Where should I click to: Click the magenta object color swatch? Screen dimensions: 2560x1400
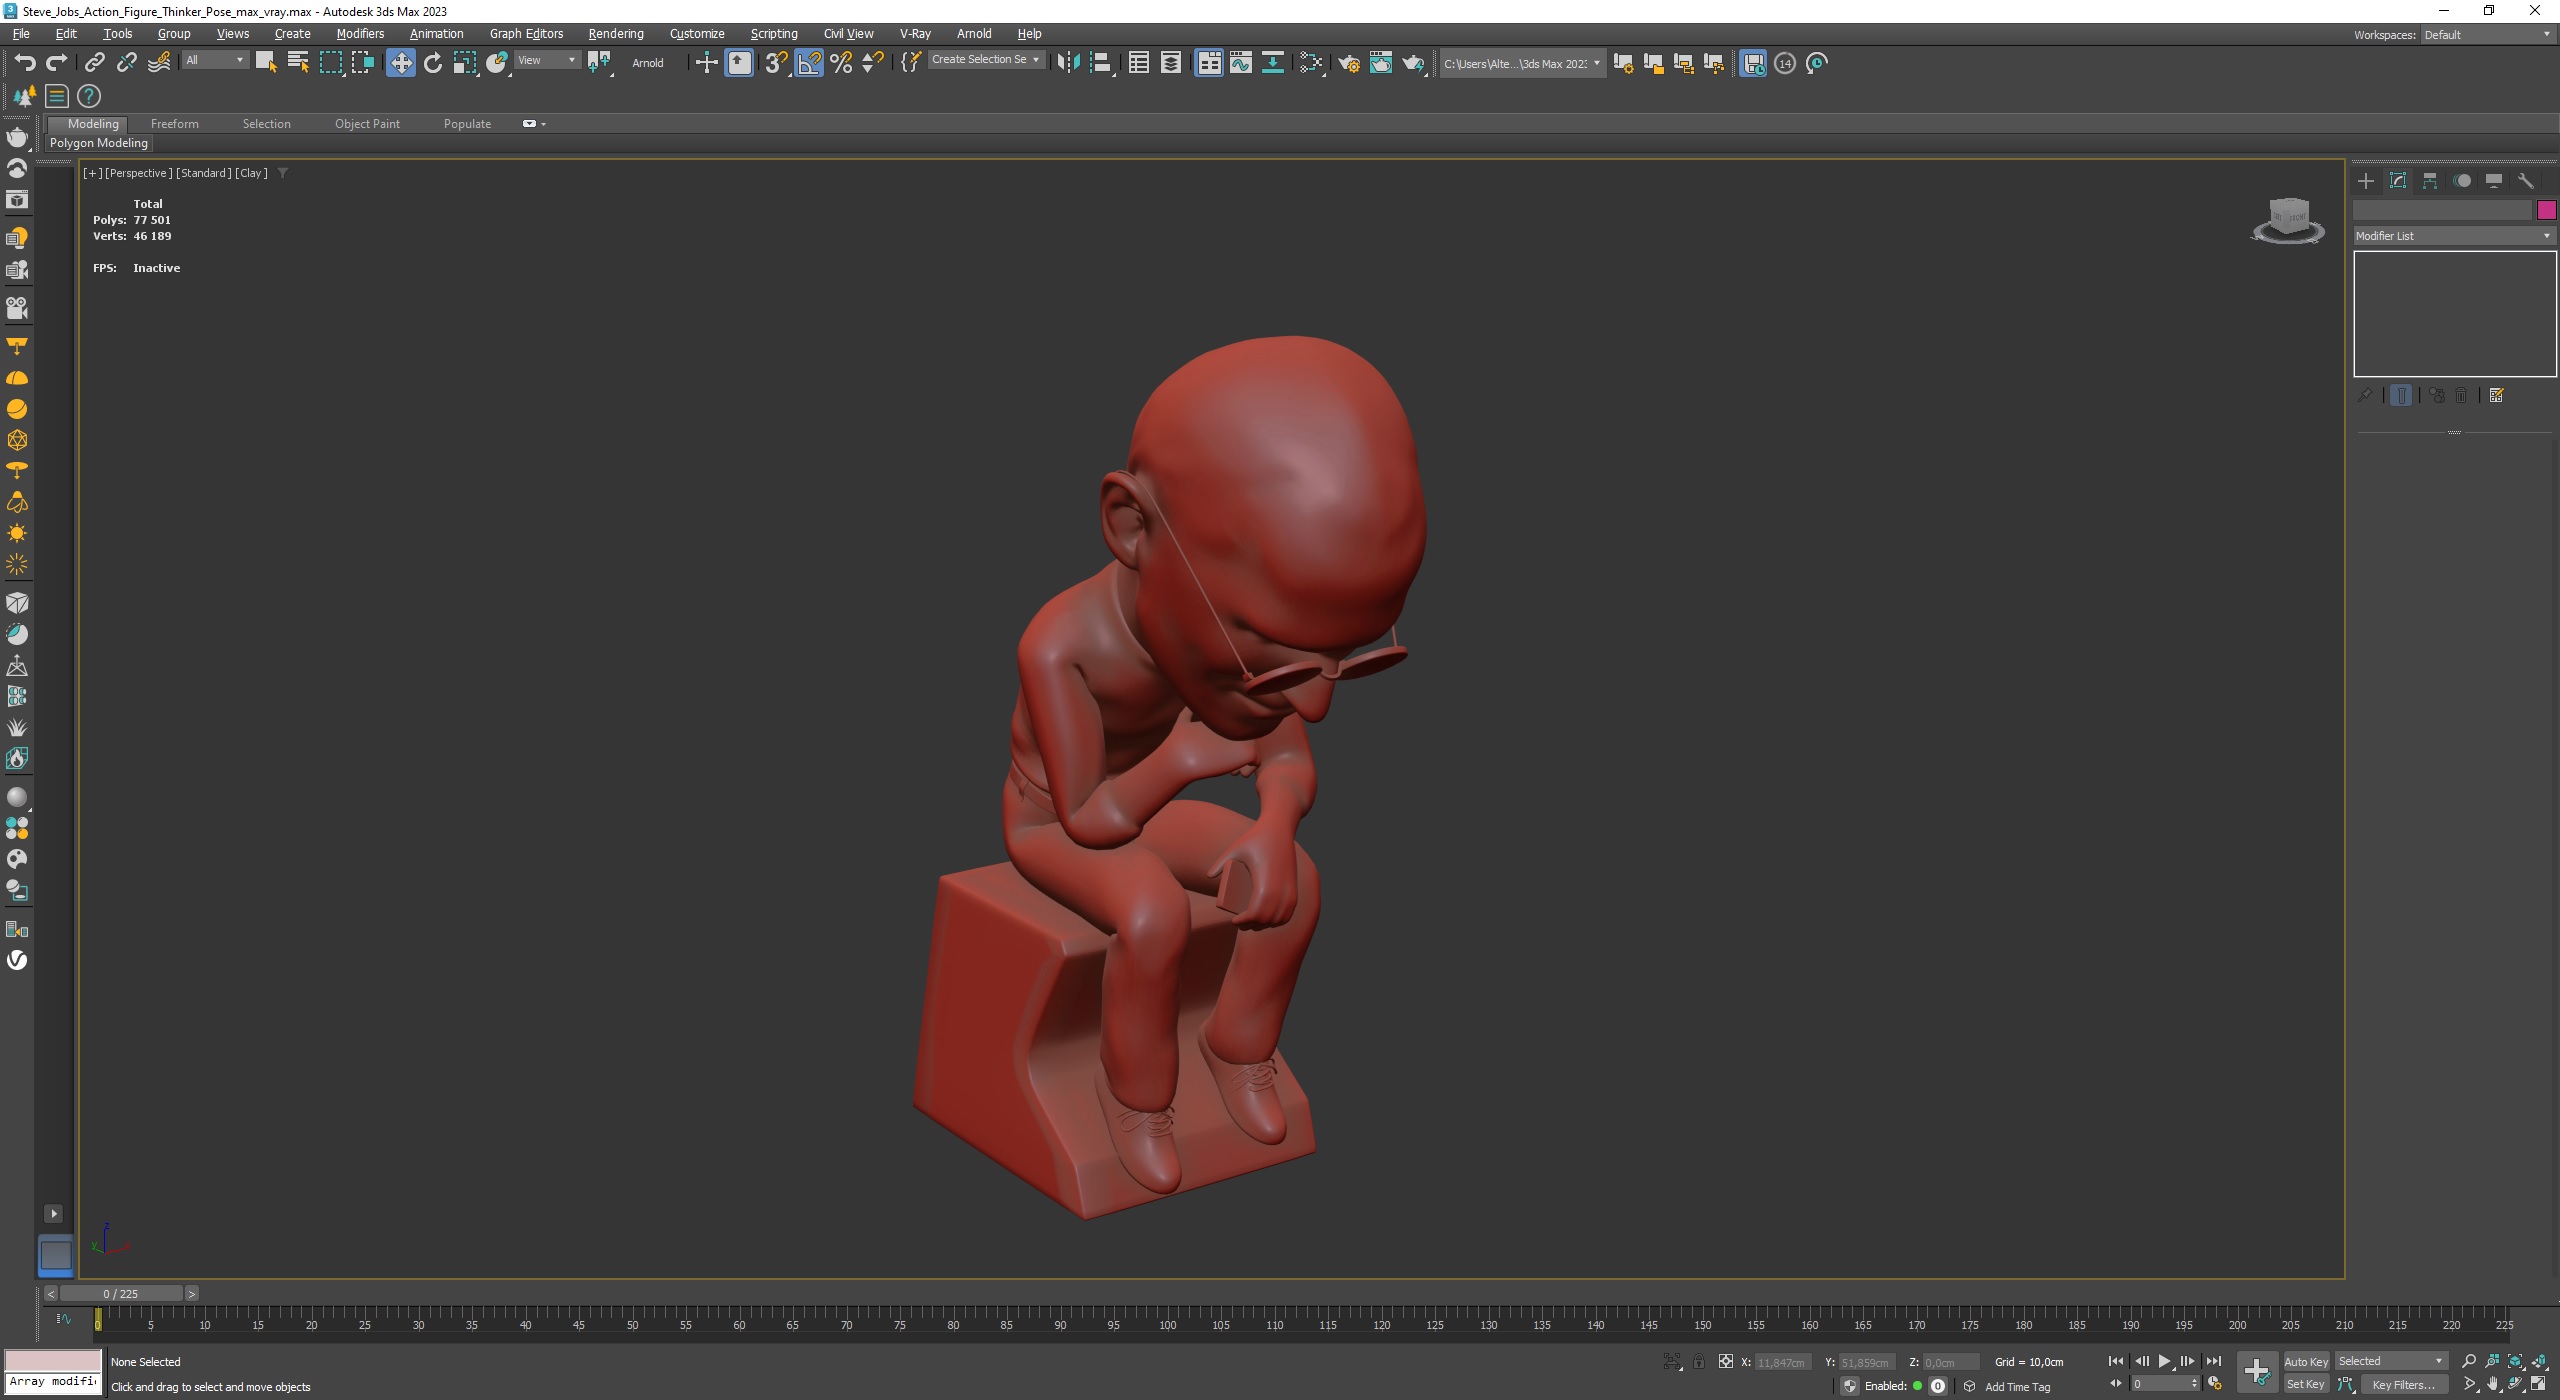(2546, 210)
